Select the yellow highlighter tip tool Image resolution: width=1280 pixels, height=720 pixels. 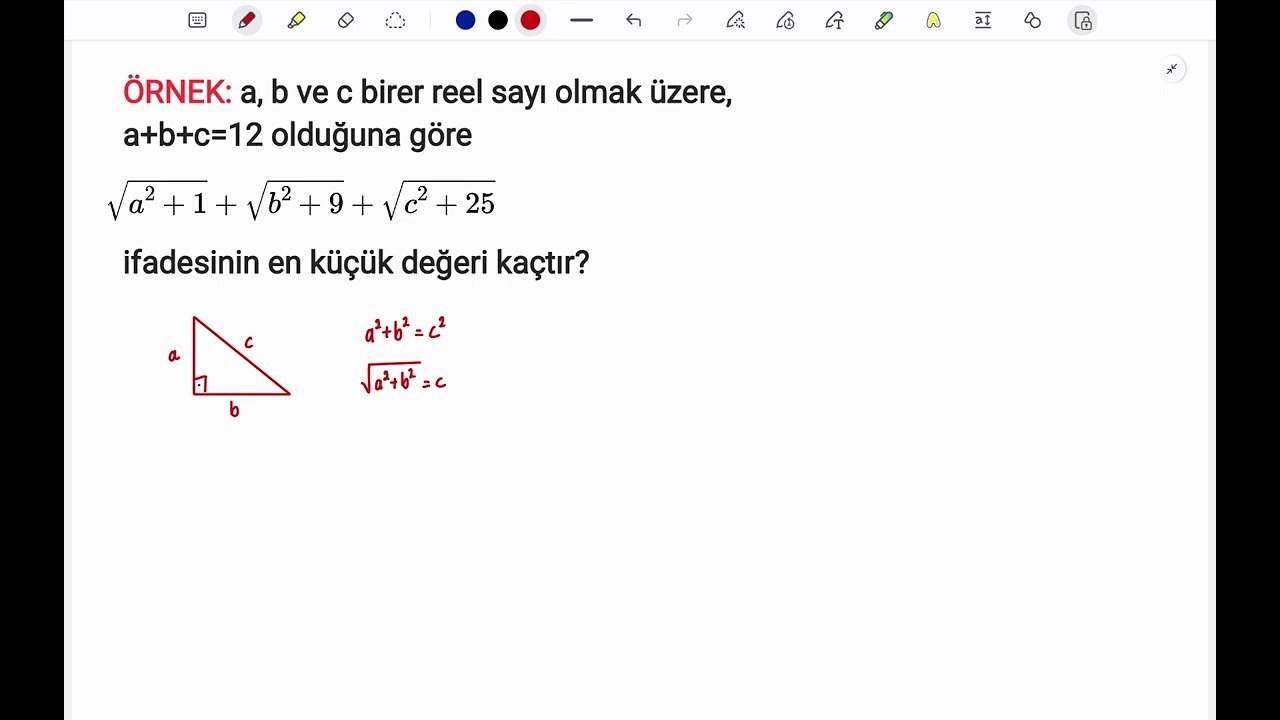(933, 20)
